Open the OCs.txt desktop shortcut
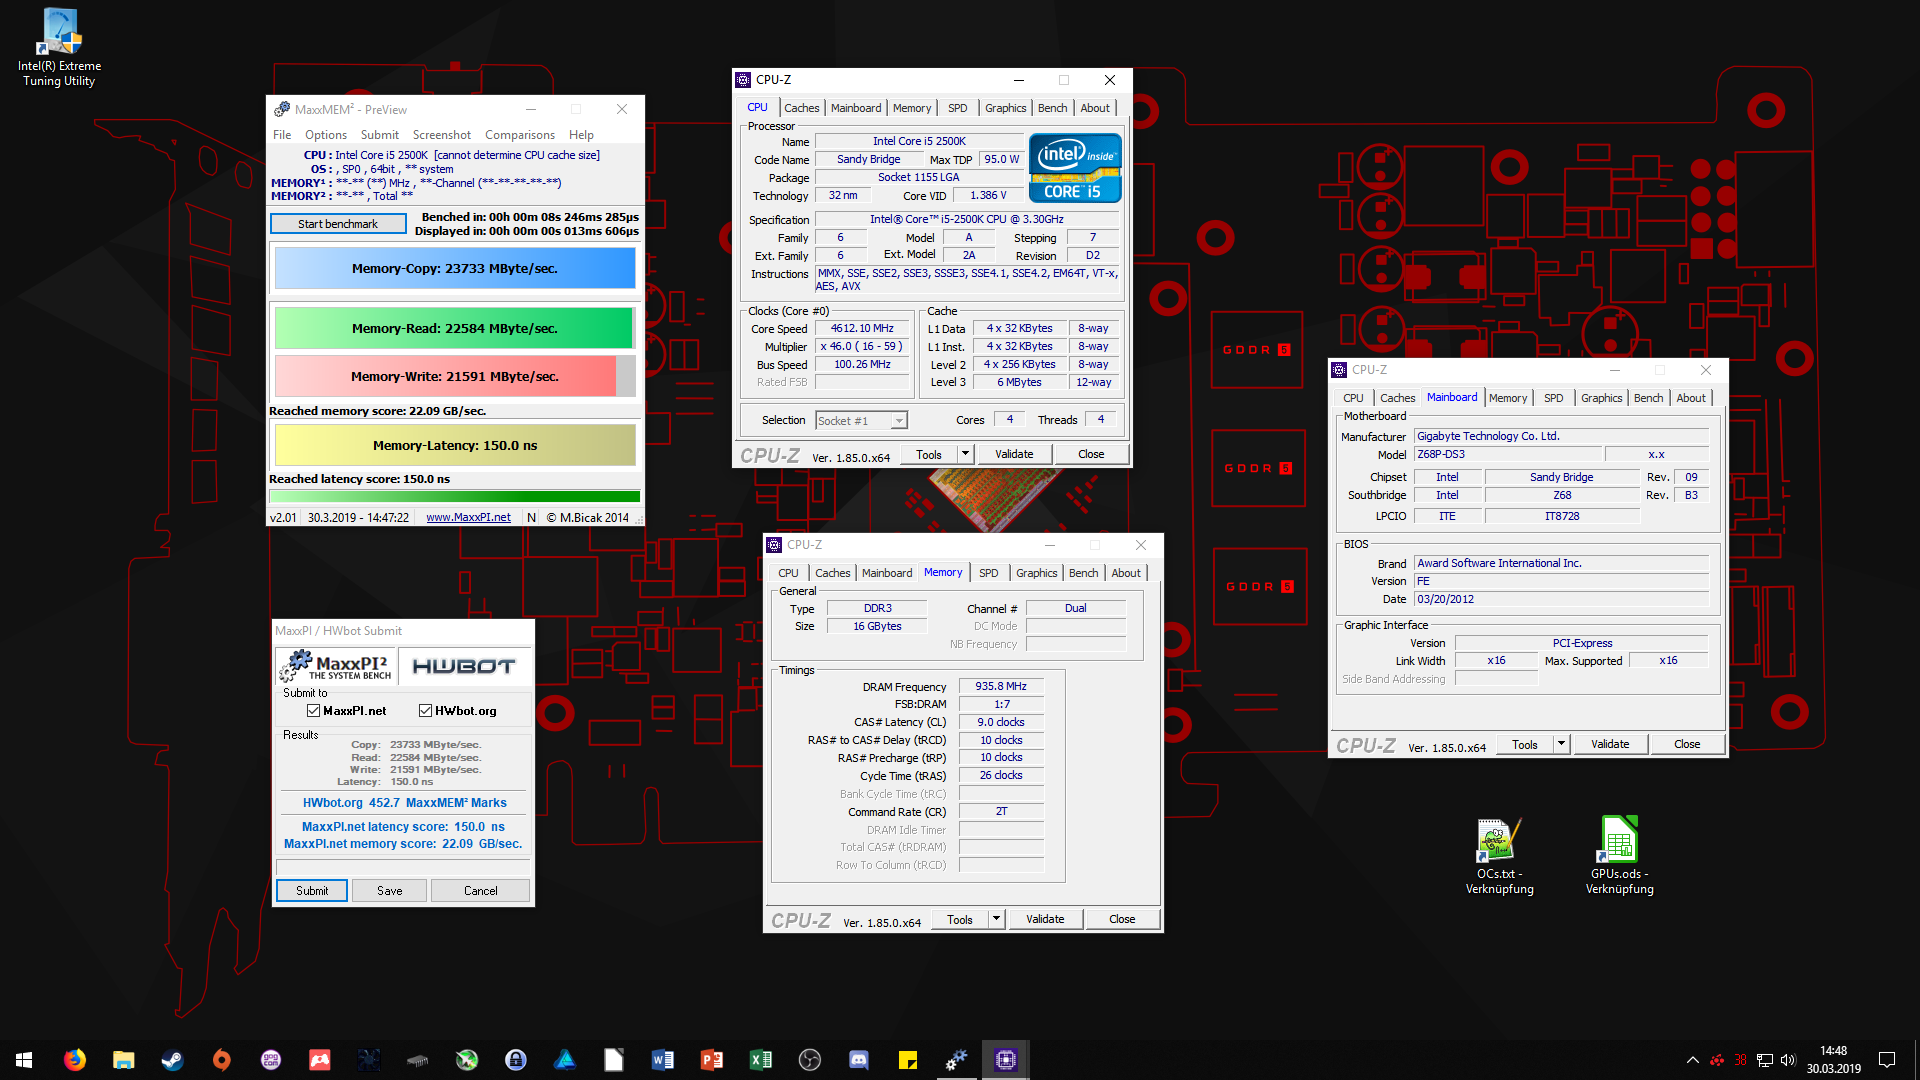This screenshot has height=1080, width=1920. click(x=1499, y=856)
